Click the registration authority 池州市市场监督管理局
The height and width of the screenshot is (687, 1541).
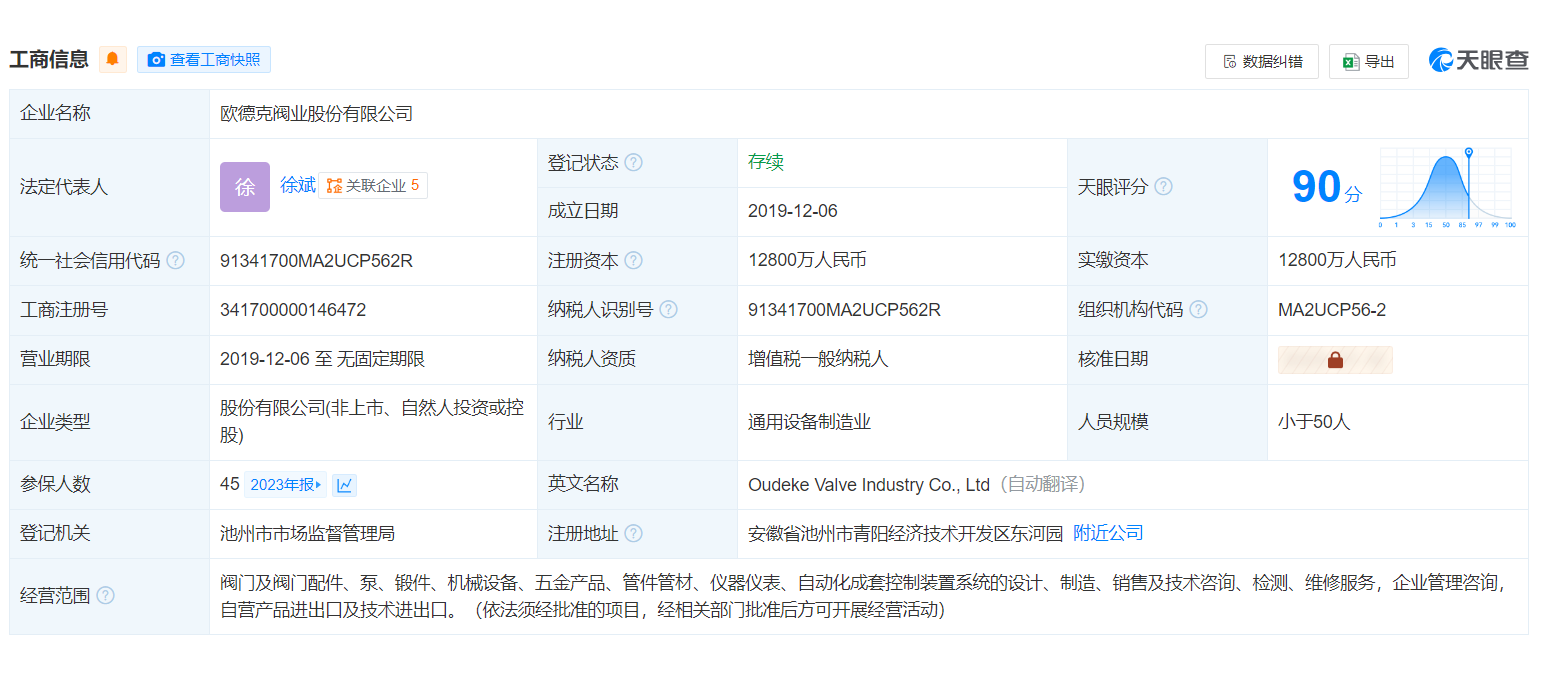(x=307, y=533)
